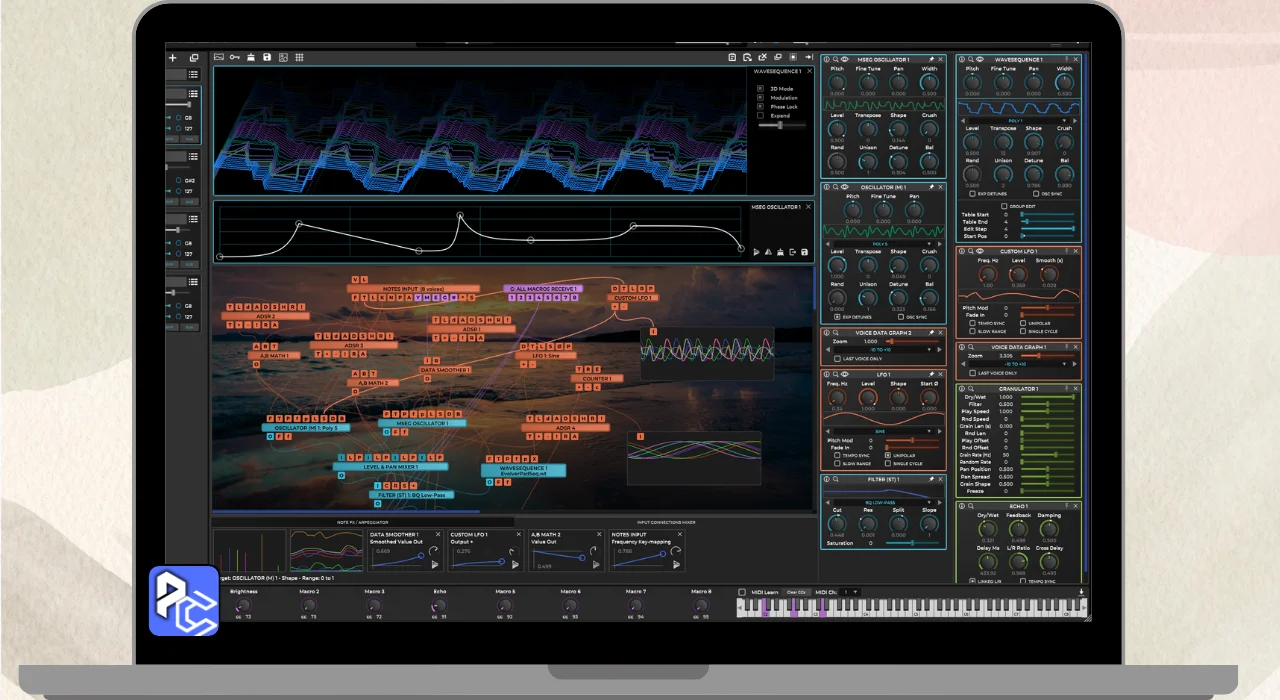1280x700 pixels.
Task: Enable the Expand checkbox in Wavesequence display
Action: (x=760, y=115)
